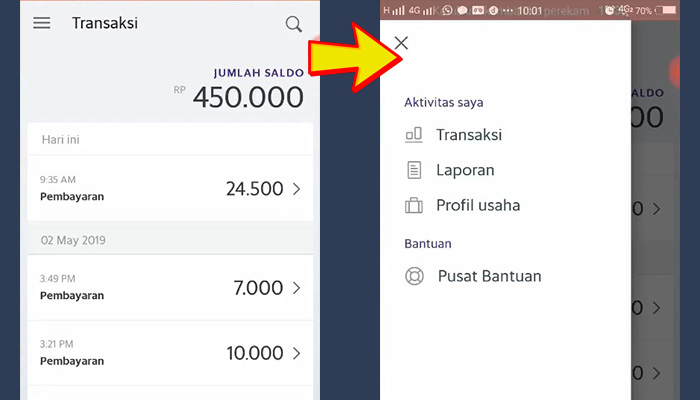The width and height of the screenshot is (700, 400).
Task: Select the Bantuan section heading
Action: tap(428, 243)
